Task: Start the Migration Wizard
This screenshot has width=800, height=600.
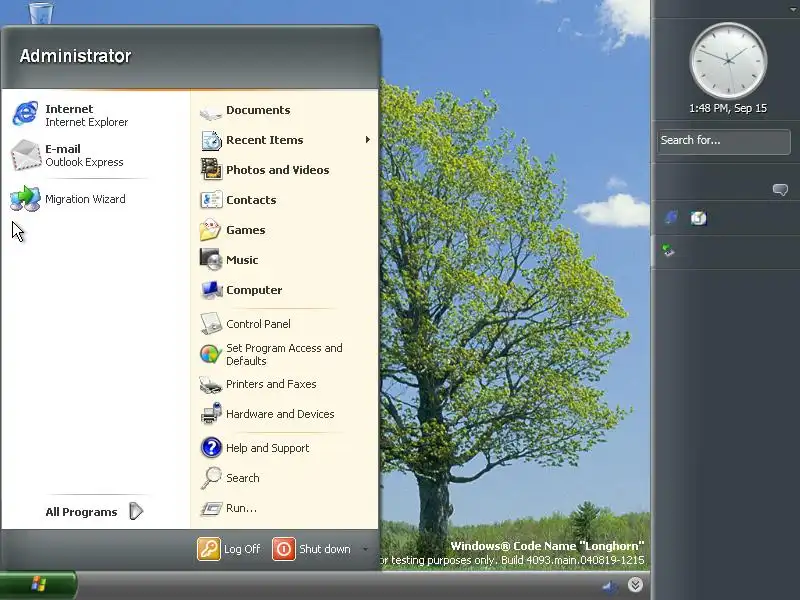Action: (25, 199)
